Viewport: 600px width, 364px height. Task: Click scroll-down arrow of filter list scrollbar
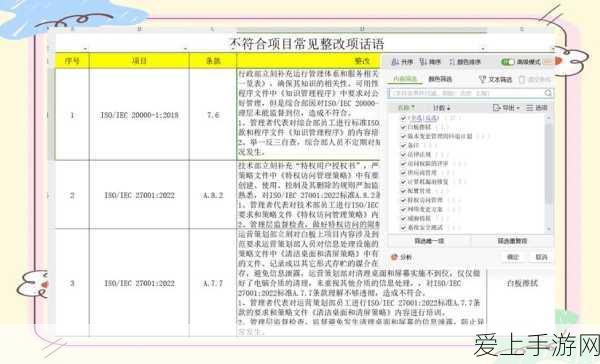point(549,229)
